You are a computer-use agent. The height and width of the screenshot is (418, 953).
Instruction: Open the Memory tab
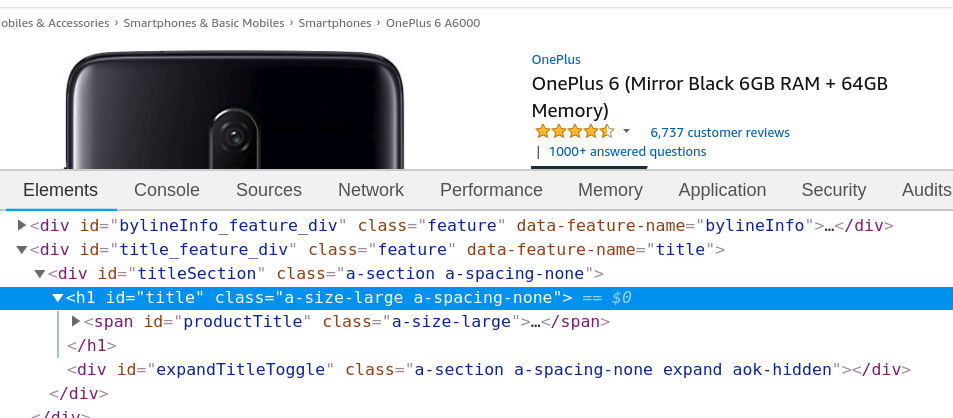click(x=610, y=190)
